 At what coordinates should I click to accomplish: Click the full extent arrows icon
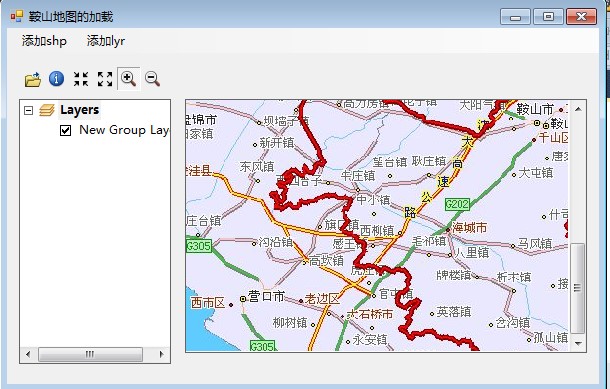[105, 79]
